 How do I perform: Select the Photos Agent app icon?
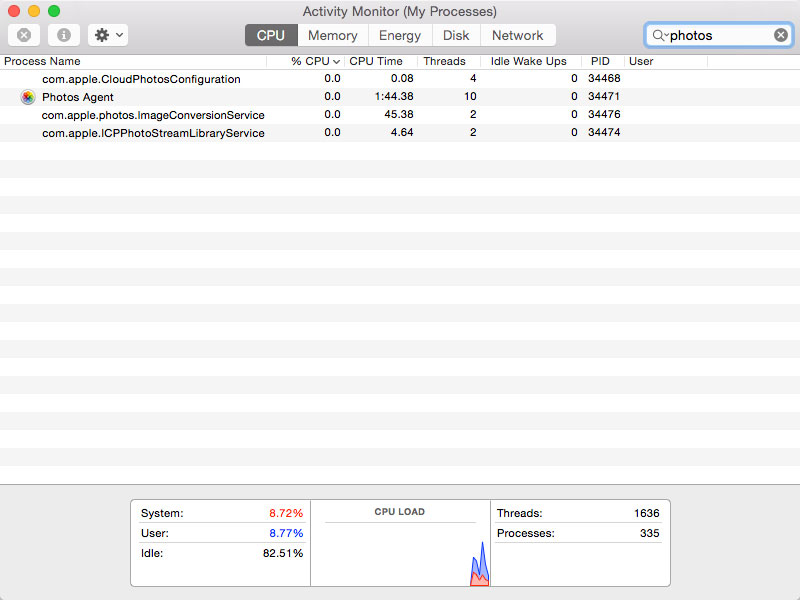coord(28,97)
